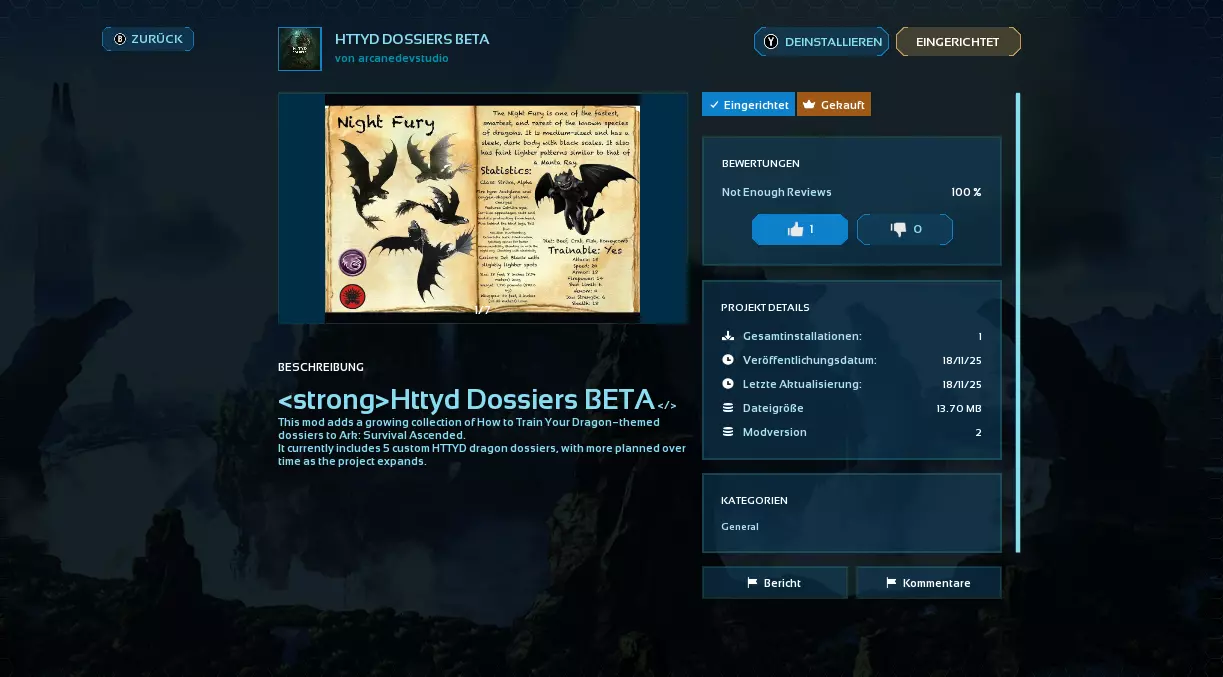Click the General category label
Image resolution: width=1223 pixels, height=677 pixels.
pos(740,526)
